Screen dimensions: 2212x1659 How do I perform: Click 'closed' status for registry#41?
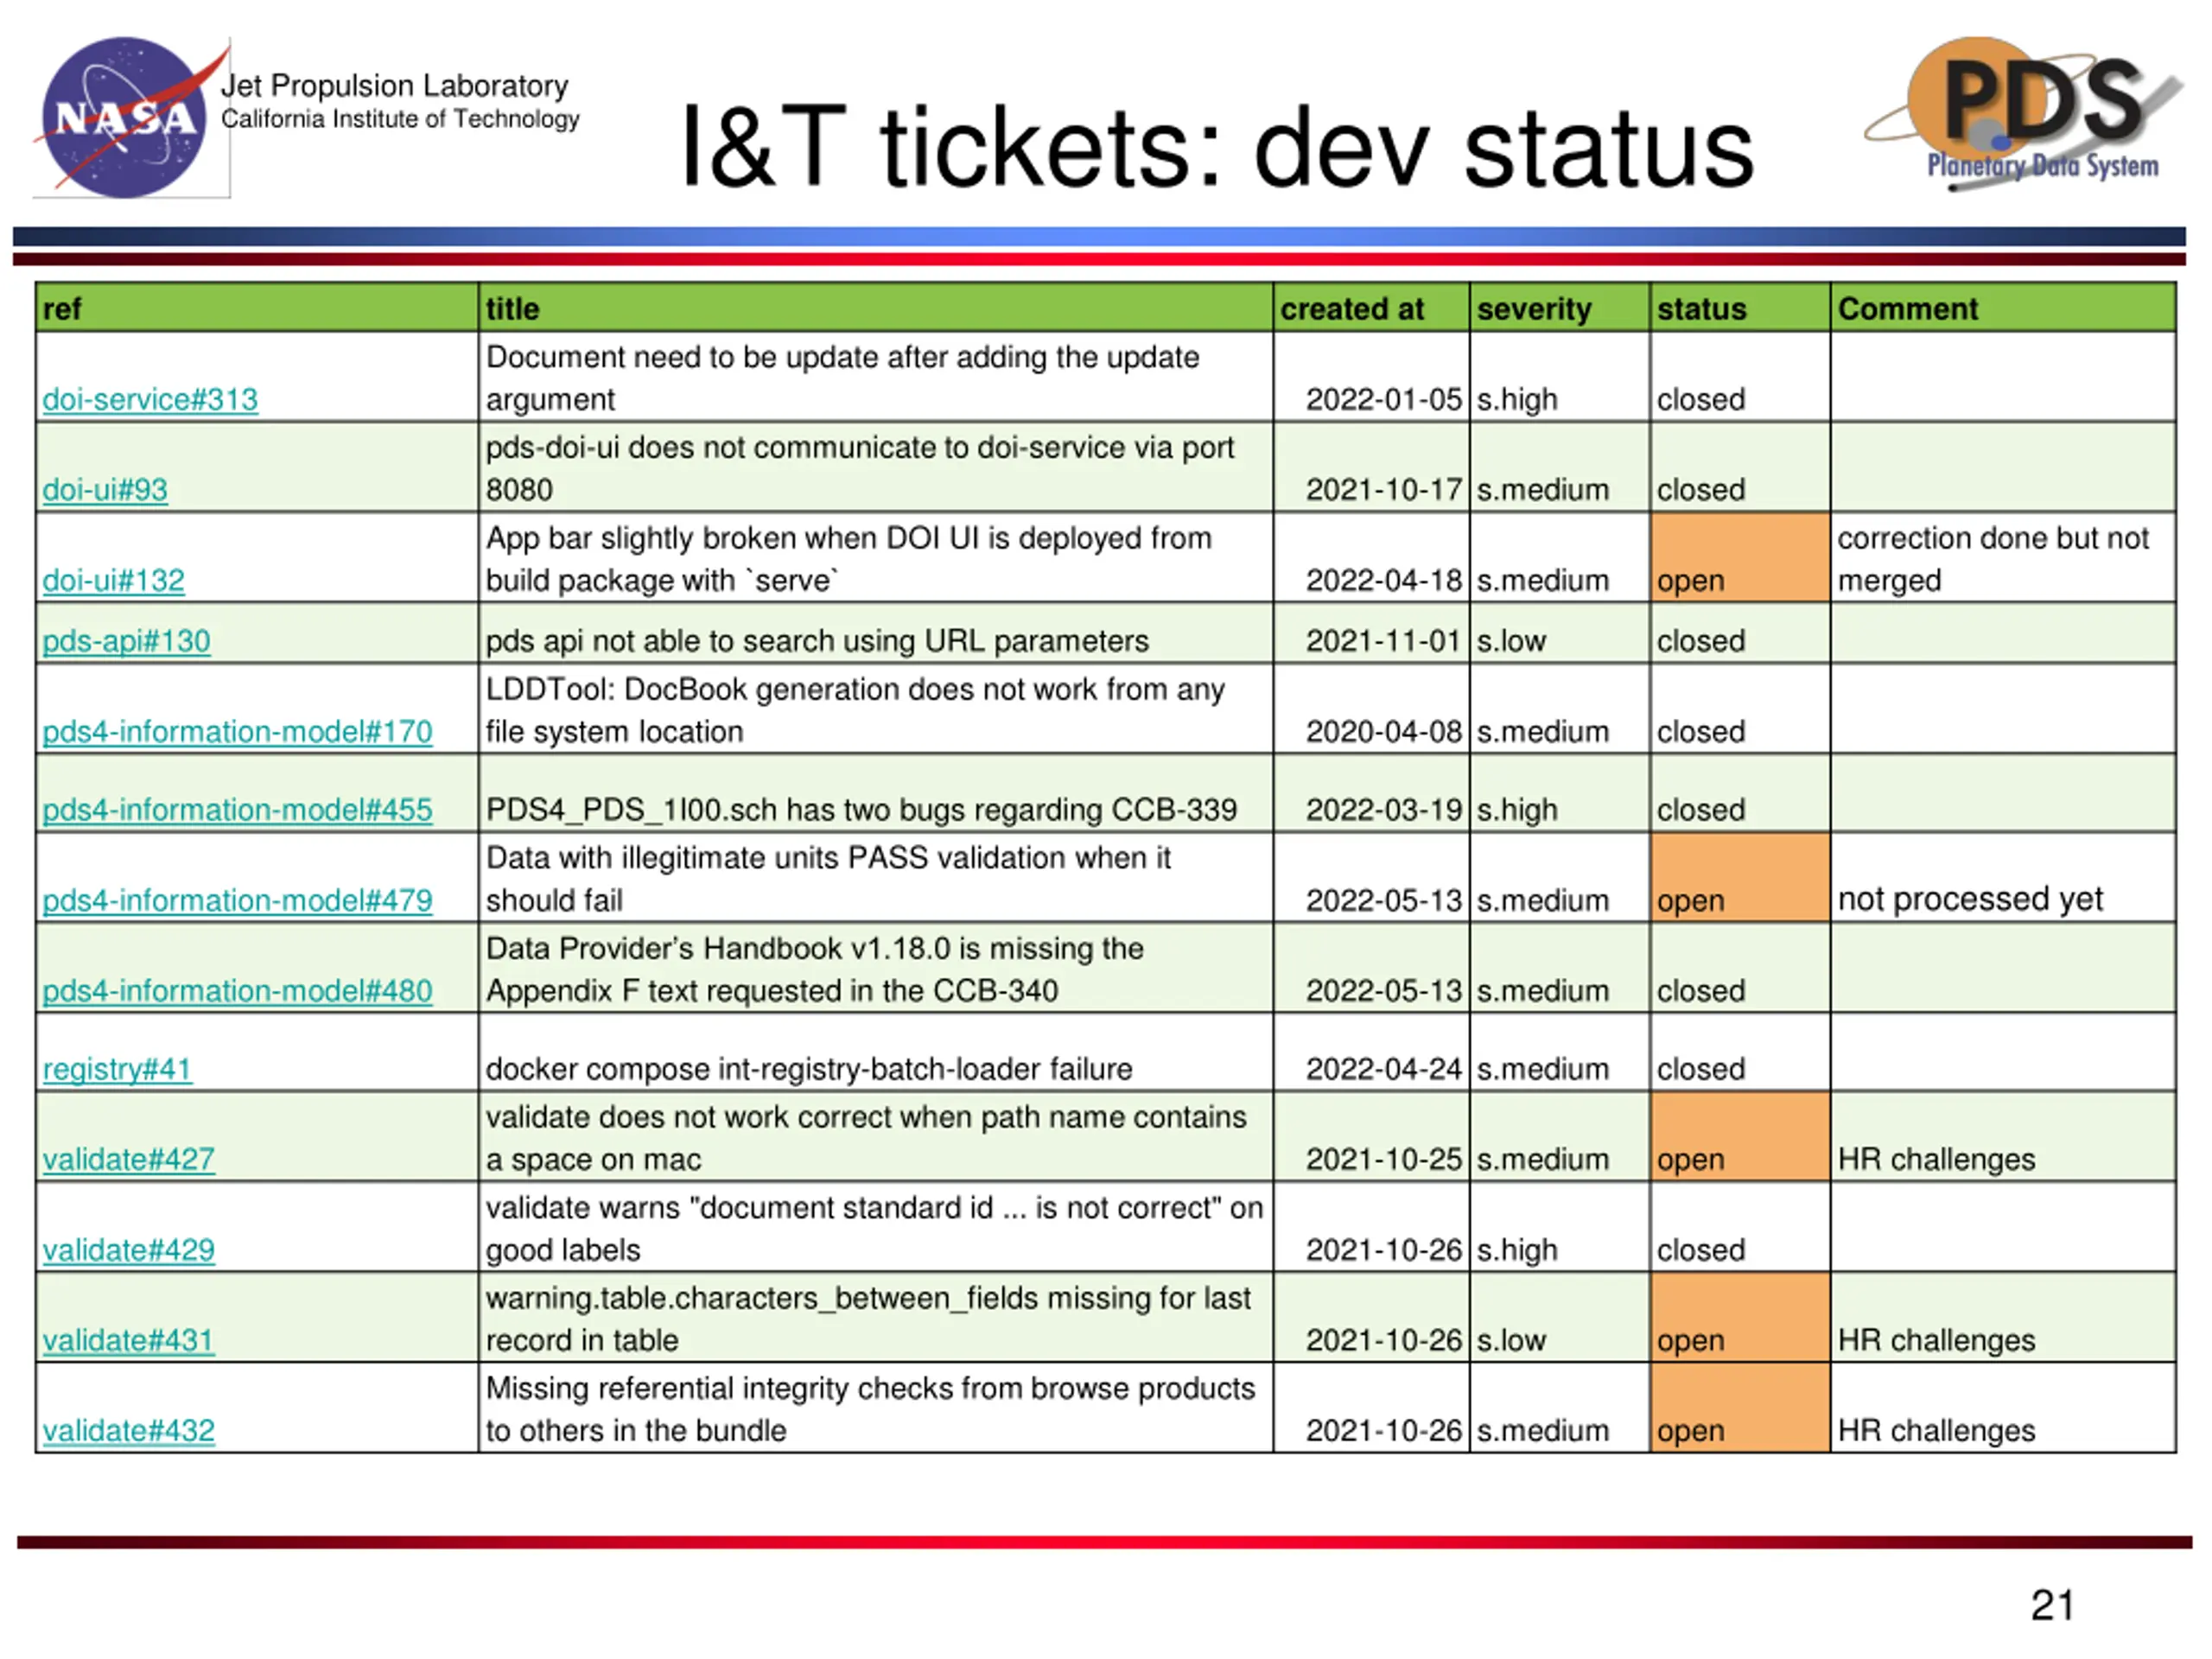click(x=1700, y=1068)
